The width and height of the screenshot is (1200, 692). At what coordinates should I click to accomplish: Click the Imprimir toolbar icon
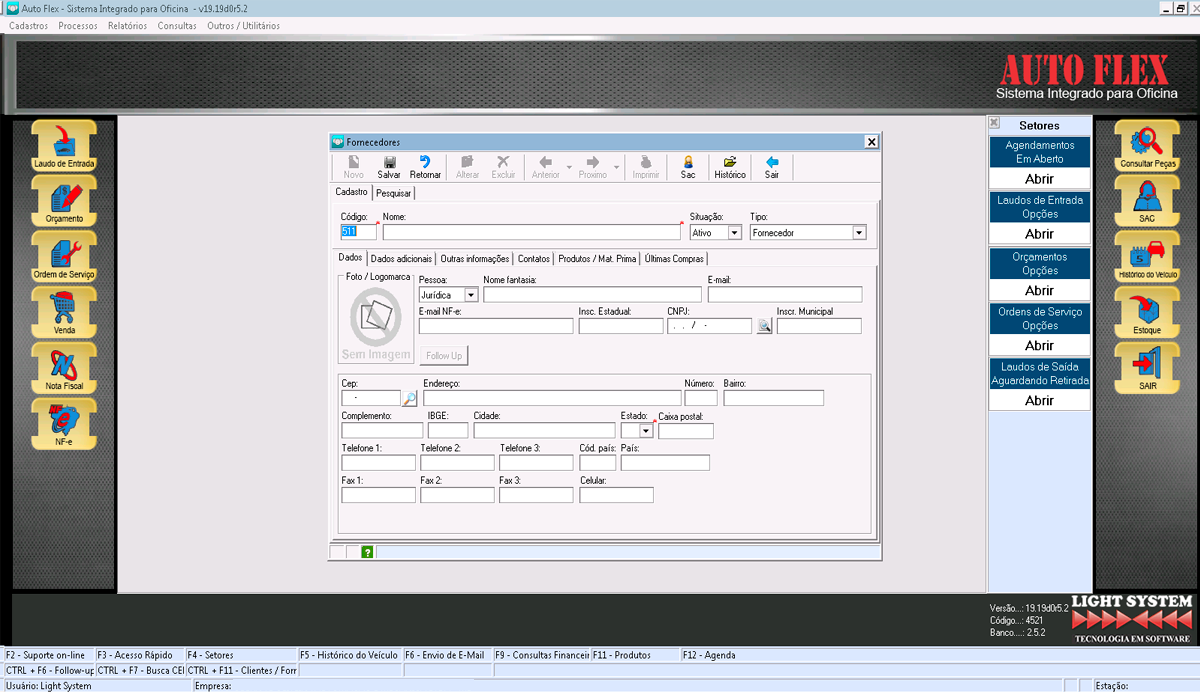point(646,167)
